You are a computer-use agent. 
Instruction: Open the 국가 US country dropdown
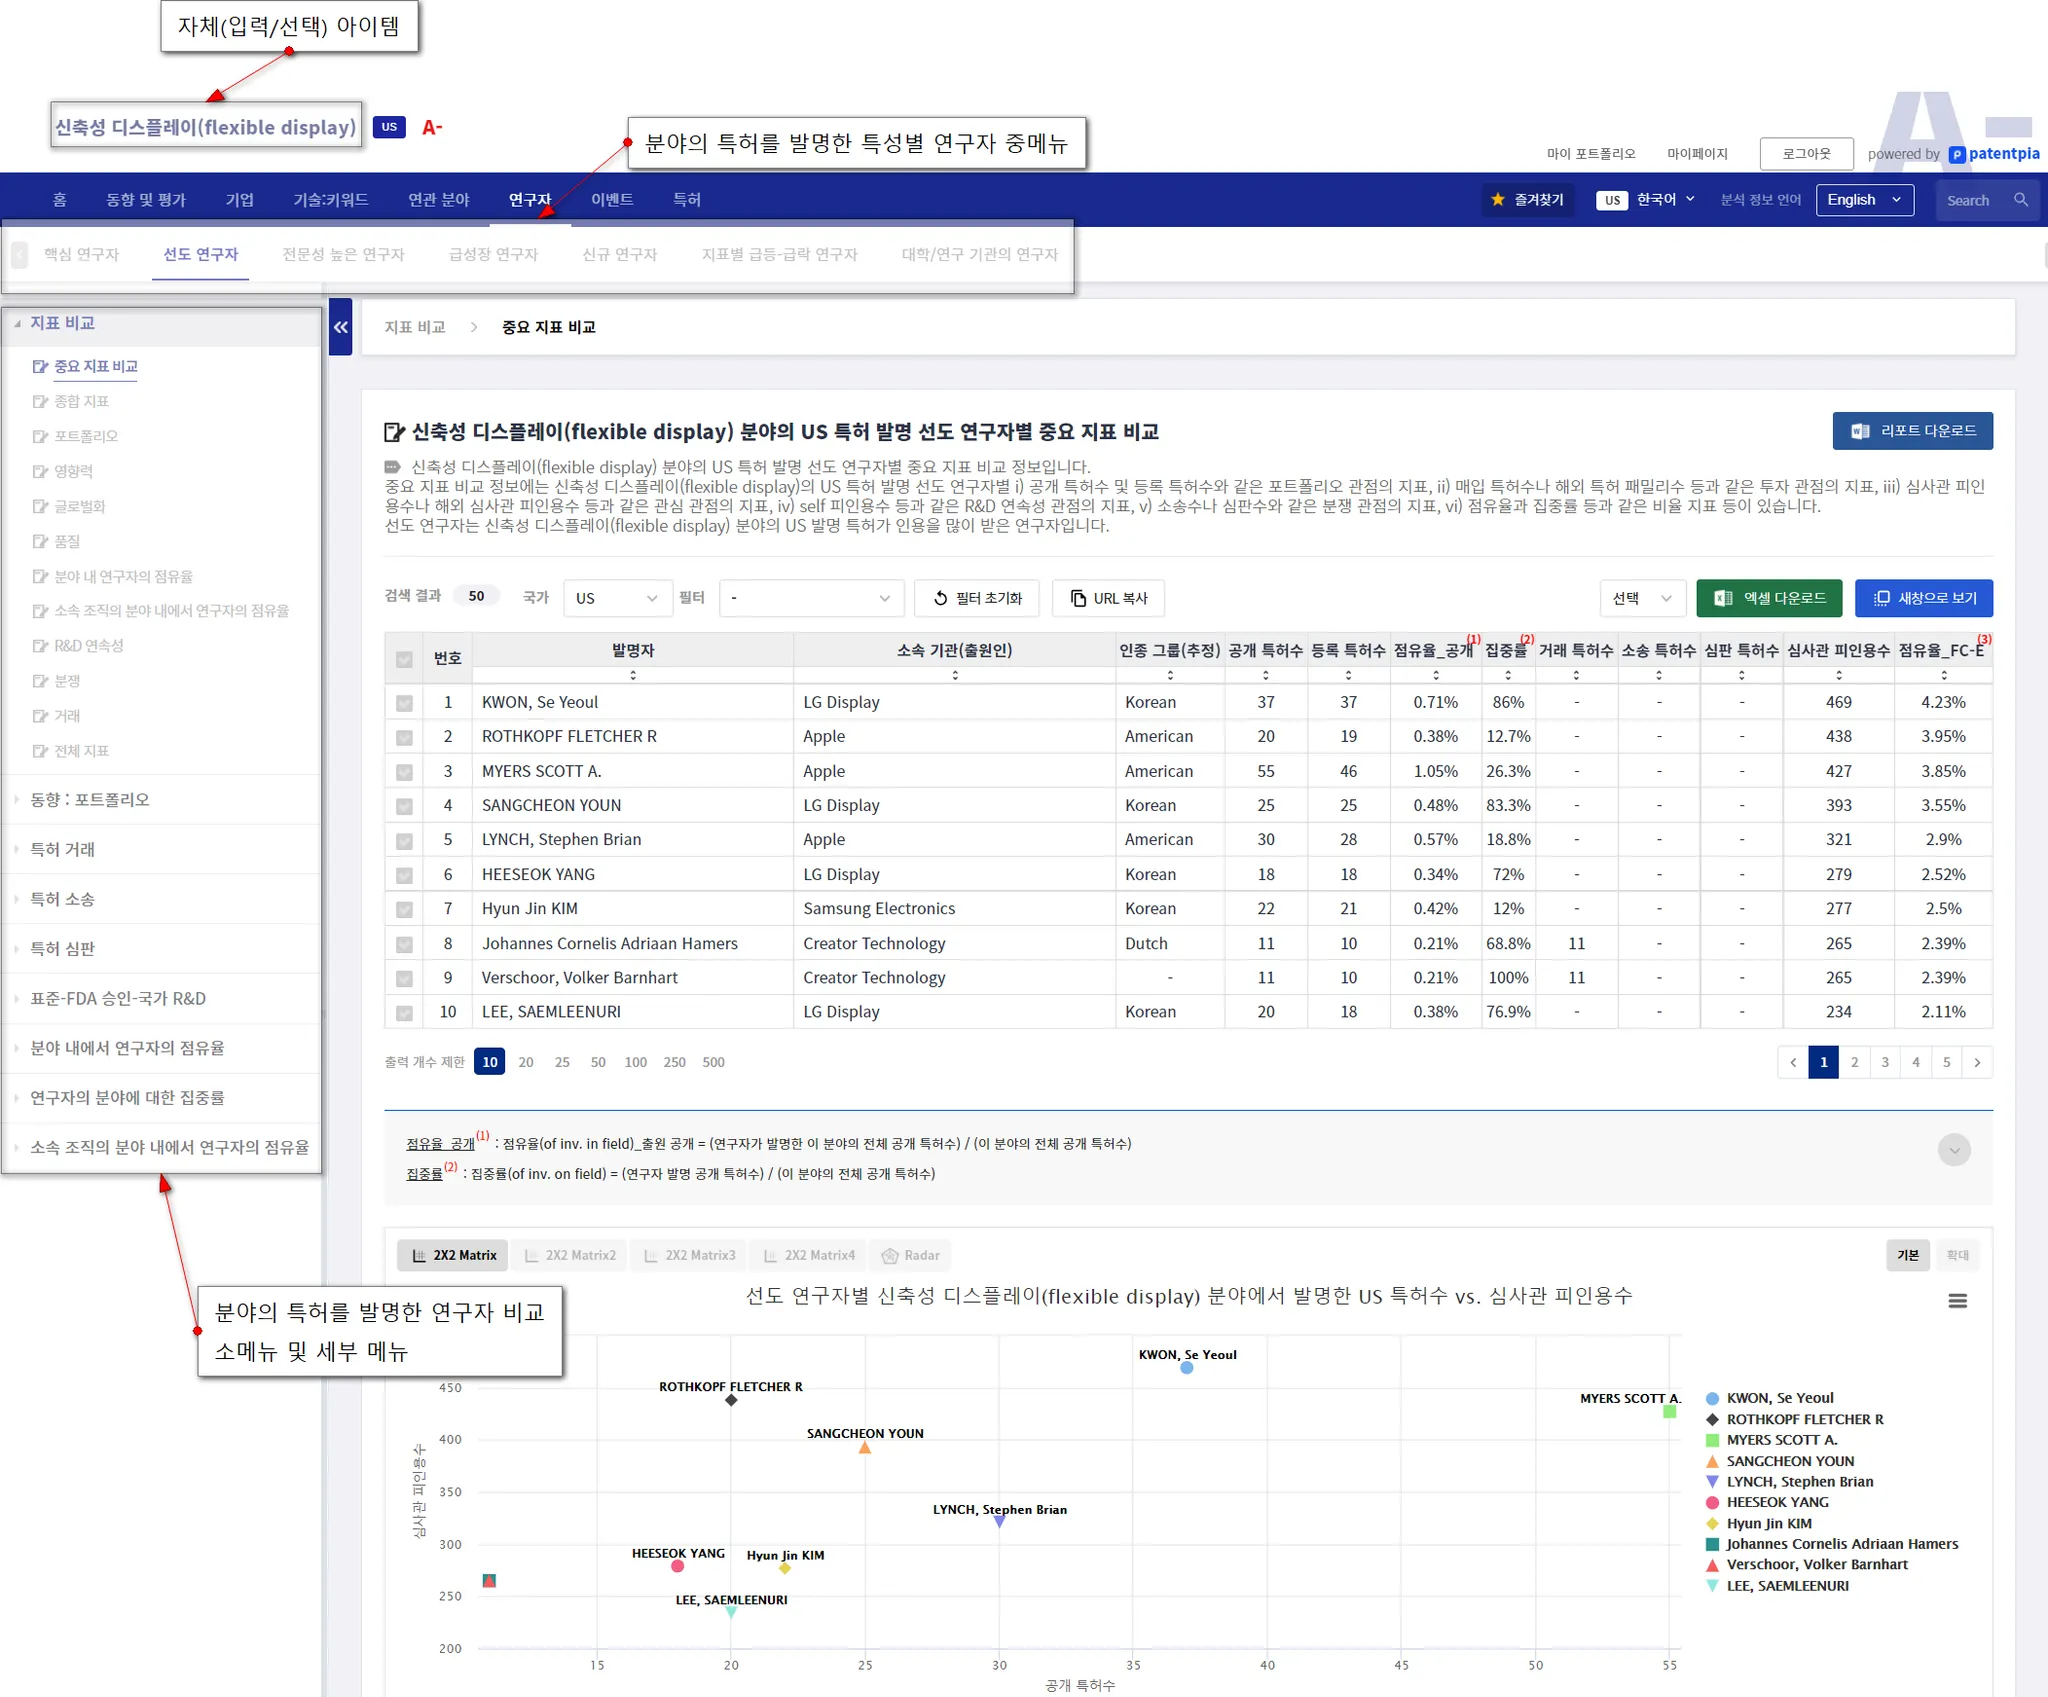[x=616, y=598]
